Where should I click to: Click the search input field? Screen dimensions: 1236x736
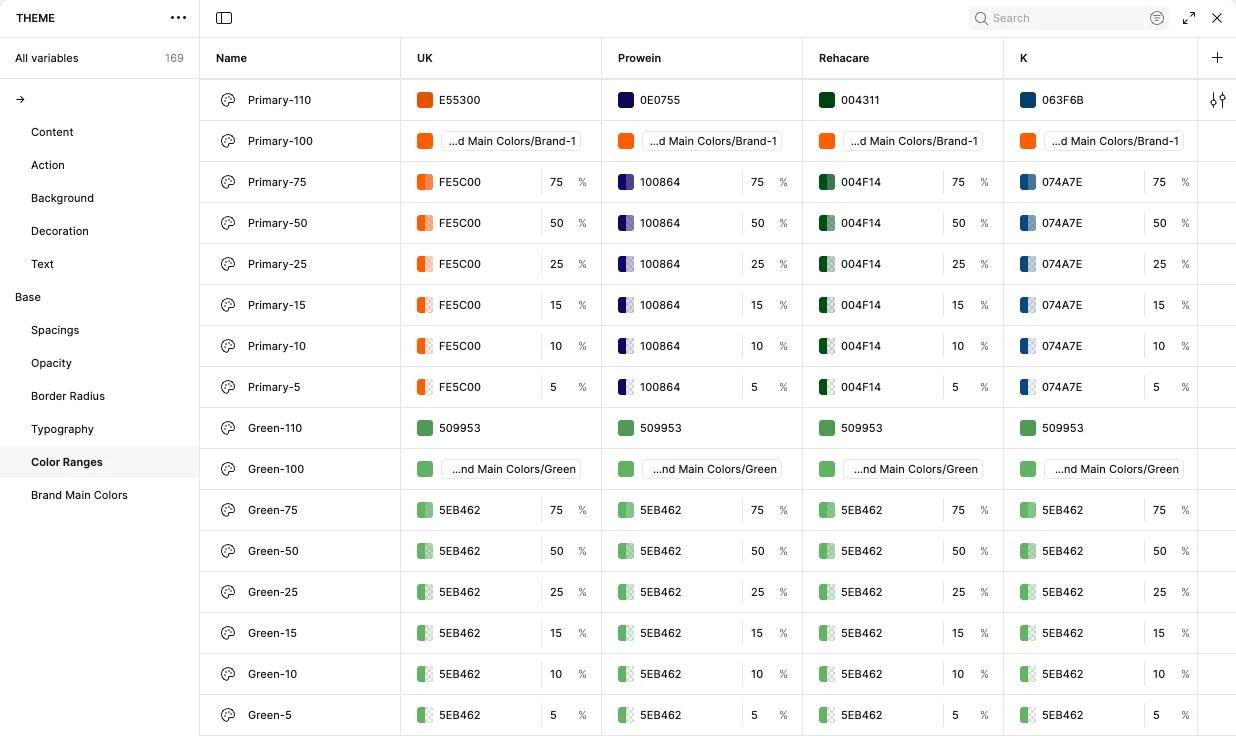[1058, 18]
